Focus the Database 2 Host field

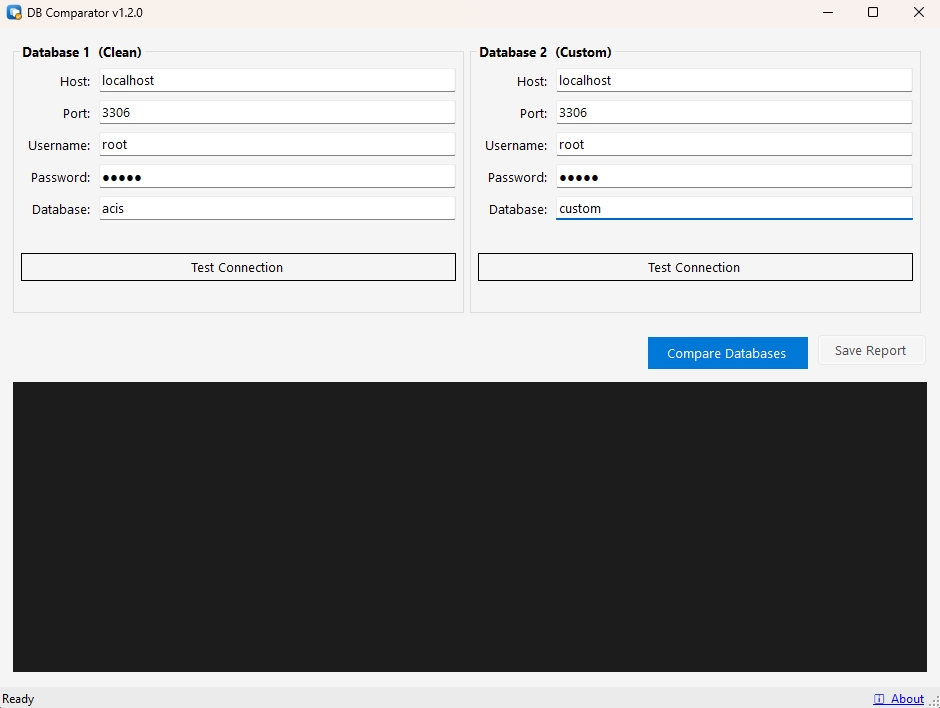click(734, 80)
